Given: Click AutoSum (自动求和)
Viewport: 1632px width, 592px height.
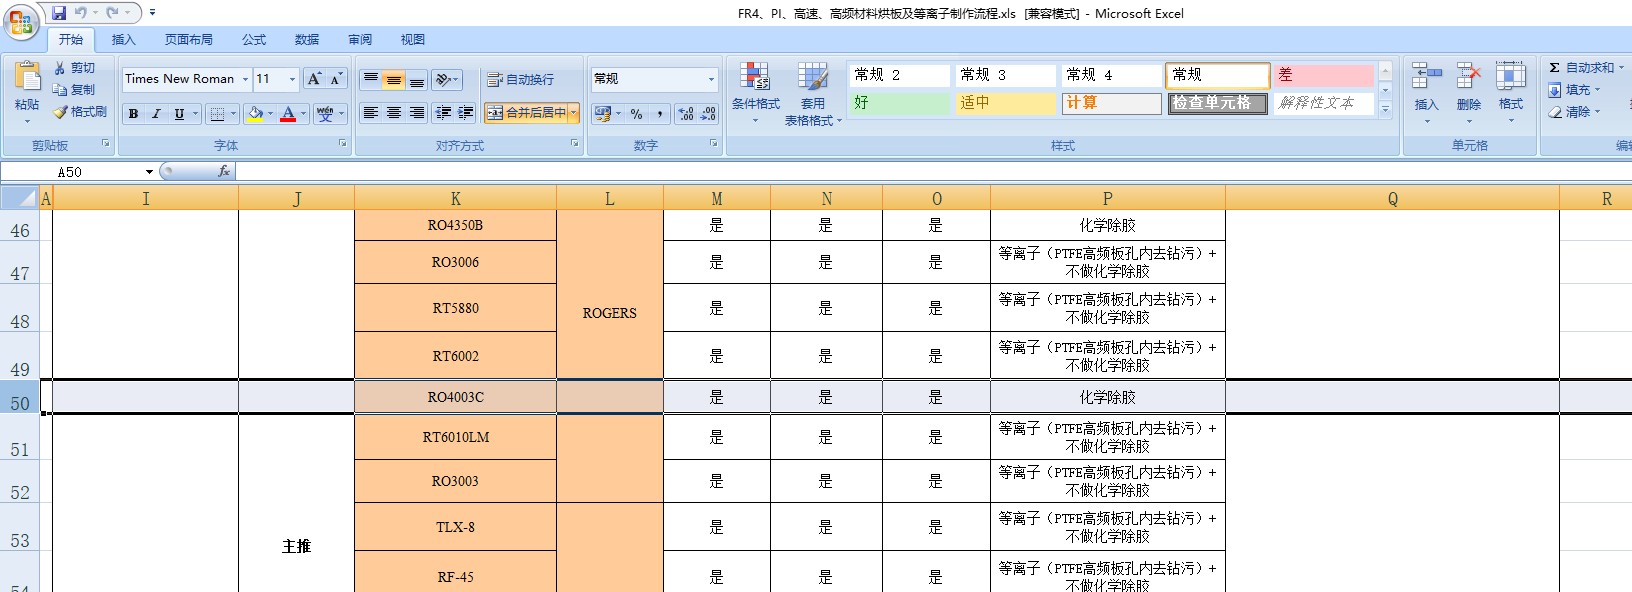Looking at the screenshot, I should tap(1586, 68).
